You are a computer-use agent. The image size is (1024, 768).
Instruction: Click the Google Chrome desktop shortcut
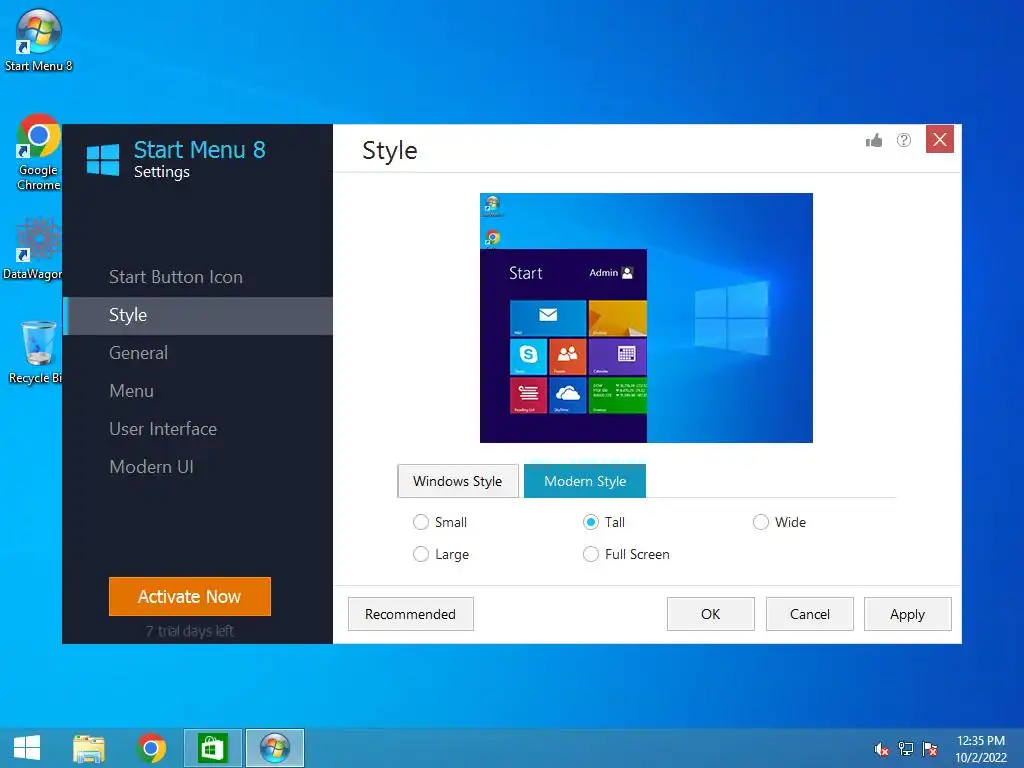click(x=39, y=153)
